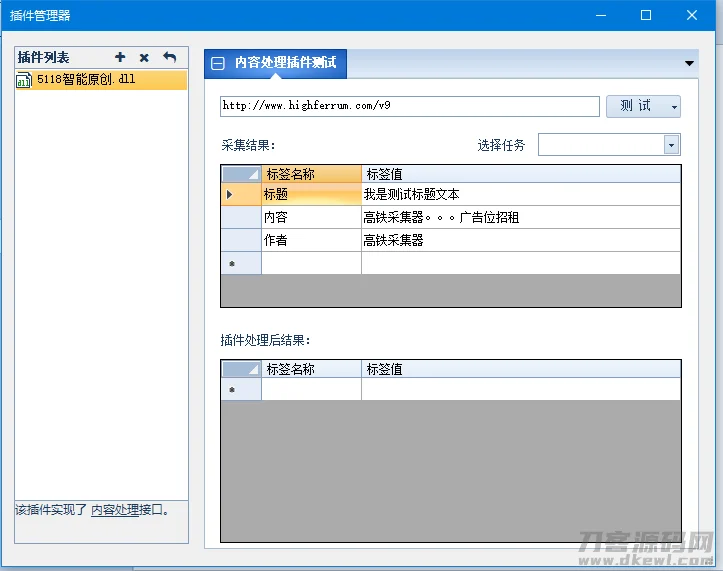Click 标签名称 column header in 采集结果 grid
Screen dimensions: 723x571
(310, 174)
